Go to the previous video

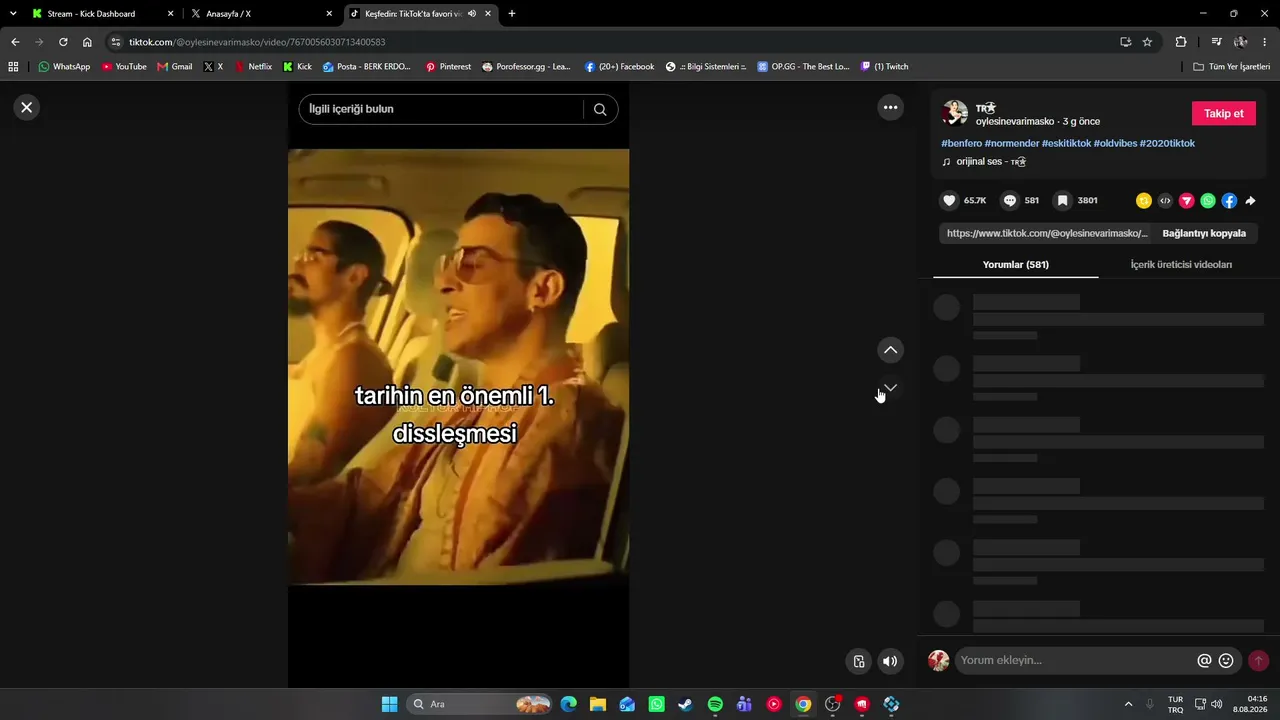tap(890, 350)
